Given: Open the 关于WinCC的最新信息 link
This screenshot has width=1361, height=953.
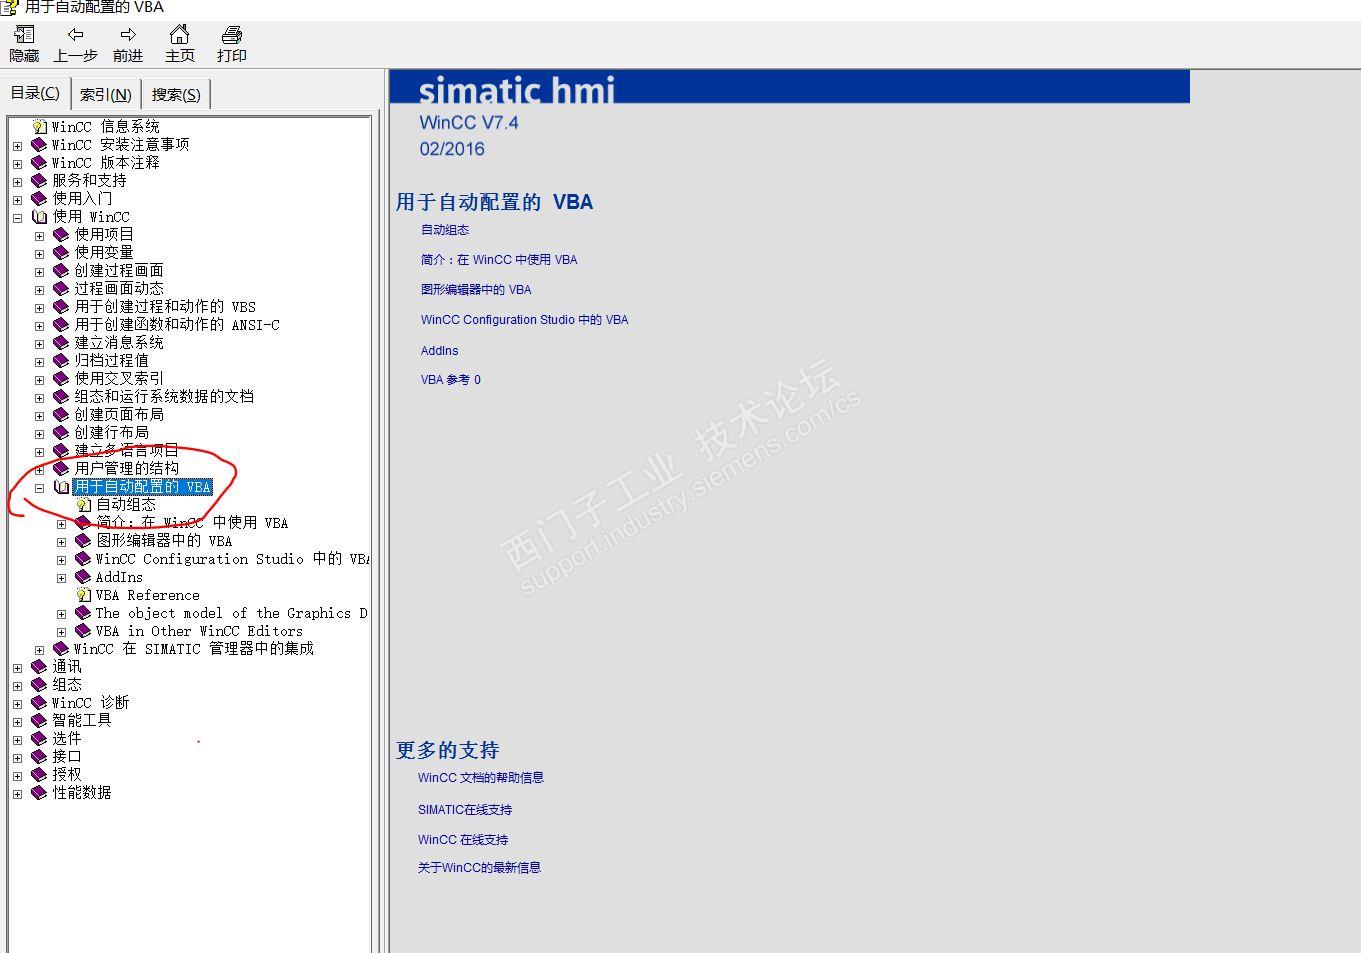Looking at the screenshot, I should (480, 868).
